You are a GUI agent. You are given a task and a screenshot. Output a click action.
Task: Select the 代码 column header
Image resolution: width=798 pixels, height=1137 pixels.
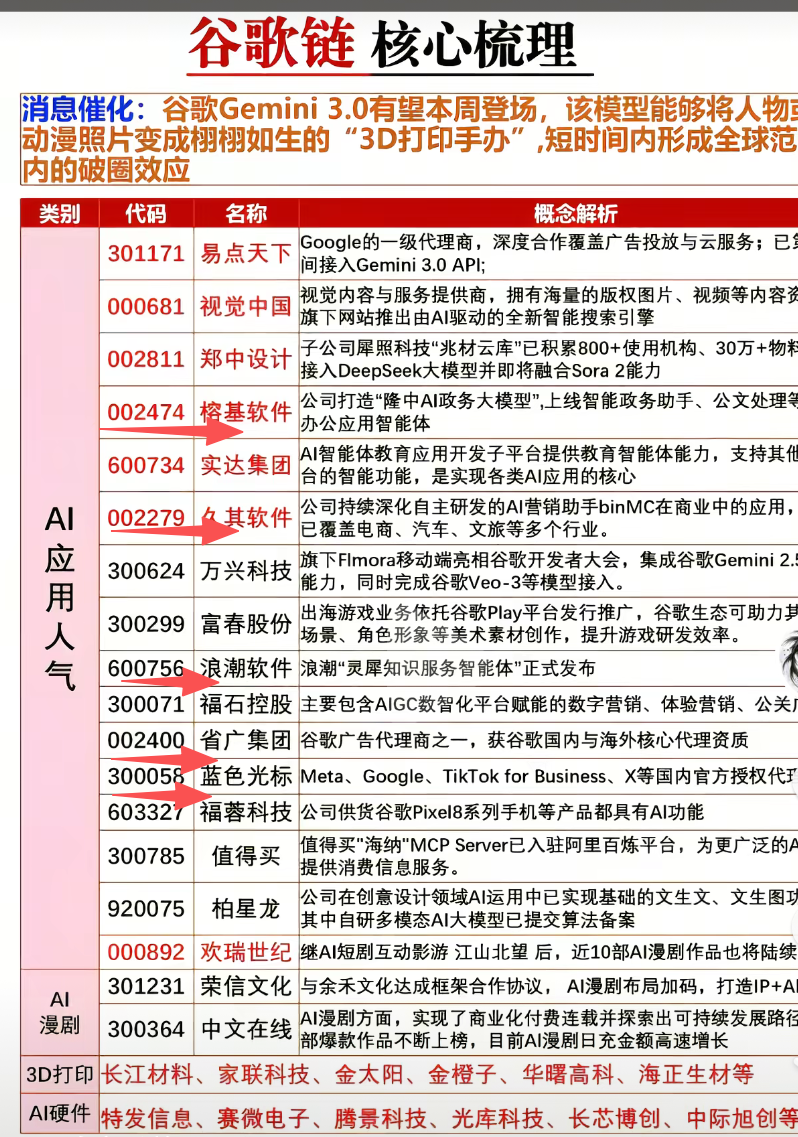[146, 214]
